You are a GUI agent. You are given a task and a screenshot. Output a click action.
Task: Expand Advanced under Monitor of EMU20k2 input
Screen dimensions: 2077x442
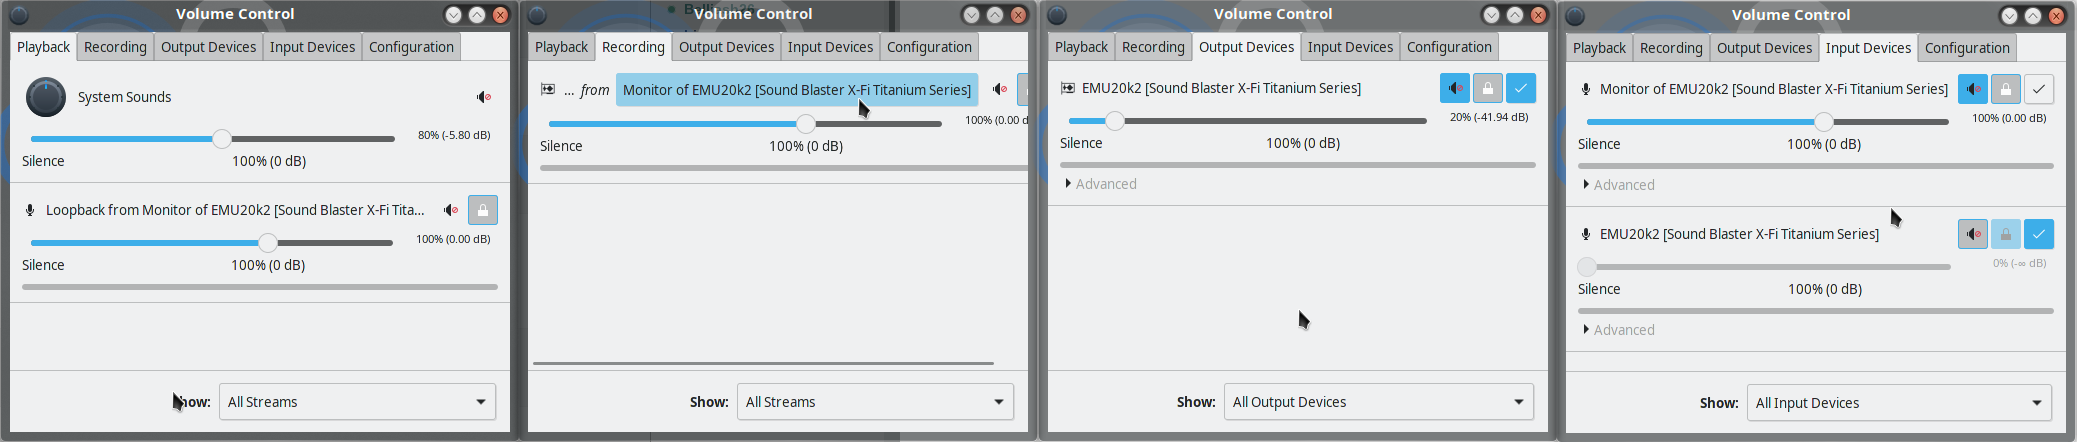pyautogui.click(x=1618, y=185)
